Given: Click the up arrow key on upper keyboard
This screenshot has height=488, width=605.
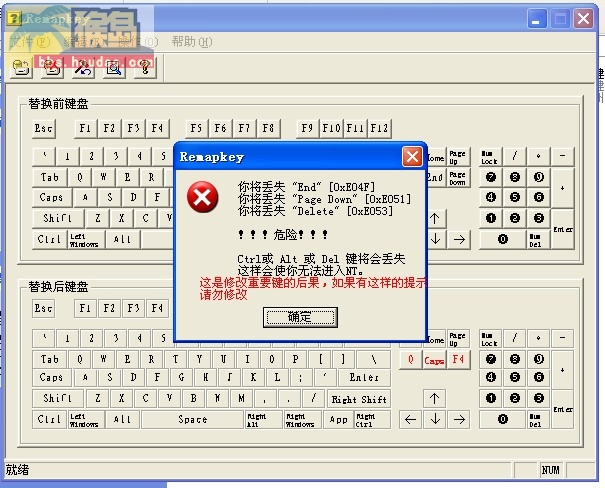Looking at the screenshot, I should click(436, 218).
